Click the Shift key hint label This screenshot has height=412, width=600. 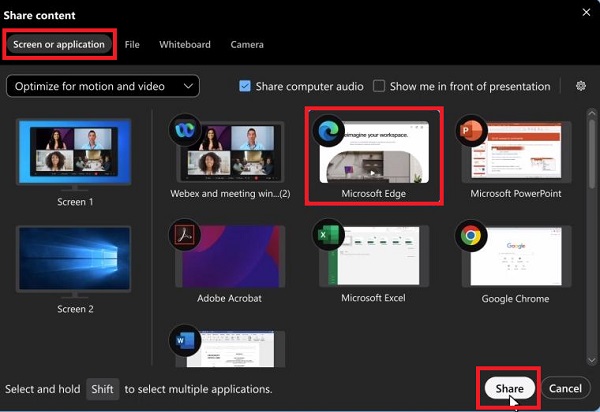[x=102, y=389]
